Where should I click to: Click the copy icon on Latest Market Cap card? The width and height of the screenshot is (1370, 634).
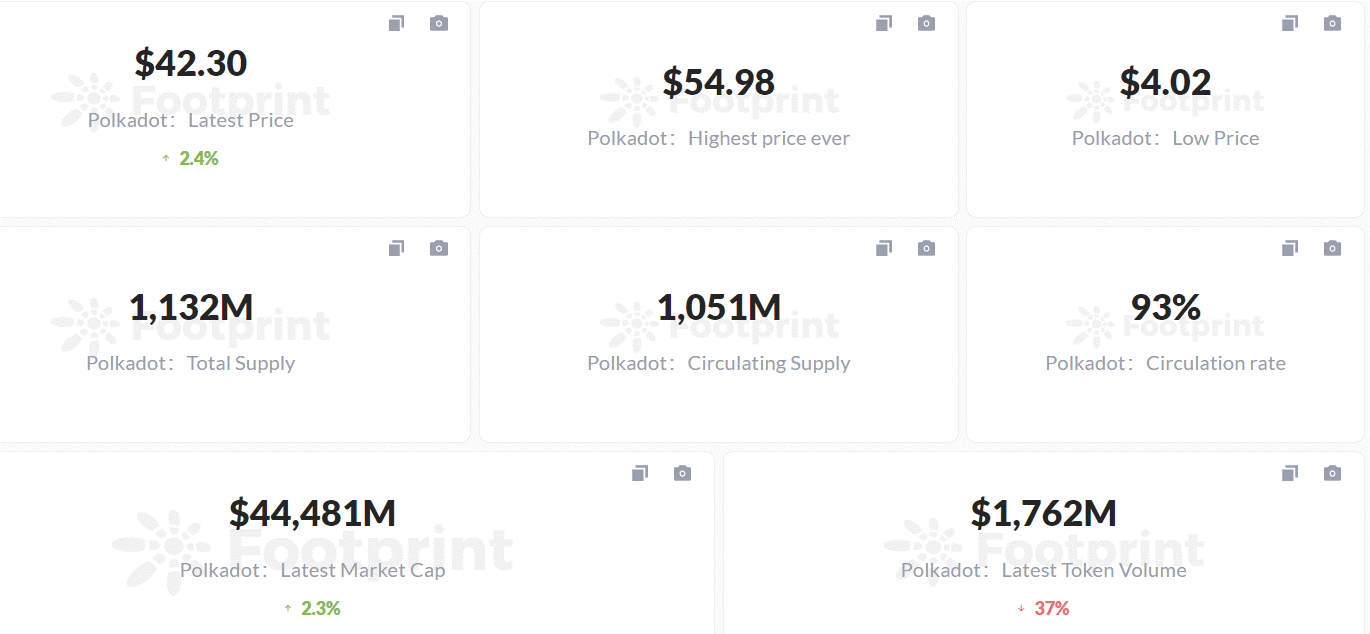[640, 473]
